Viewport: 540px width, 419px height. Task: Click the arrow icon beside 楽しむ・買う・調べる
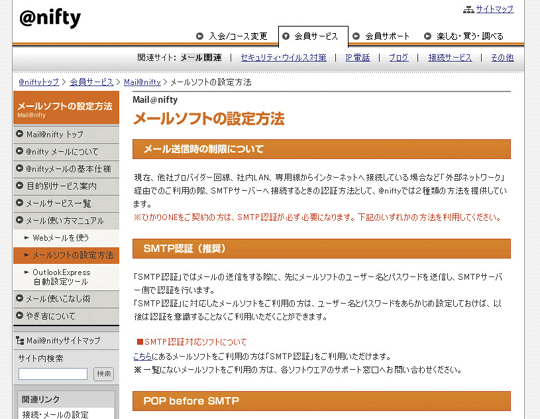(x=427, y=36)
